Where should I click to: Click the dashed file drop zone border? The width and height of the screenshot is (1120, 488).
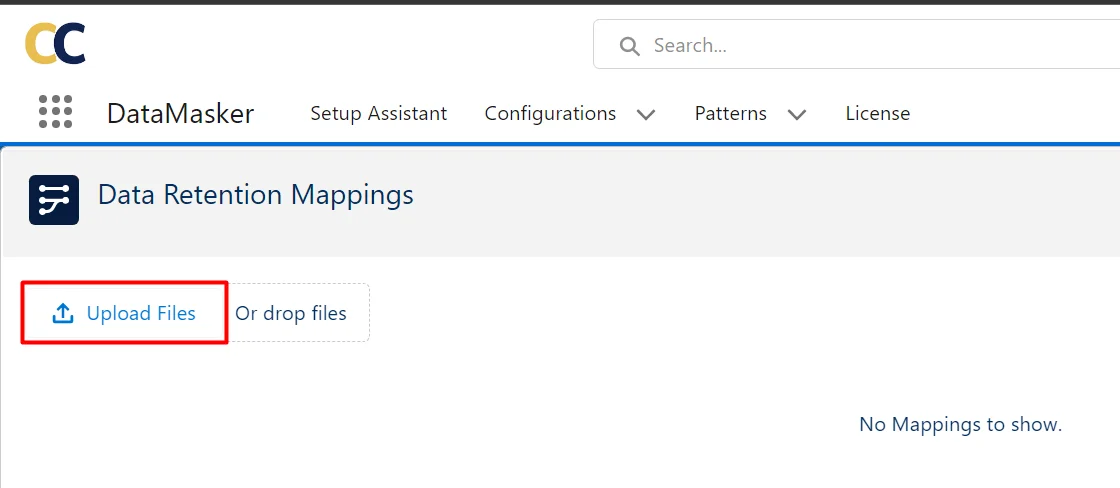369,313
